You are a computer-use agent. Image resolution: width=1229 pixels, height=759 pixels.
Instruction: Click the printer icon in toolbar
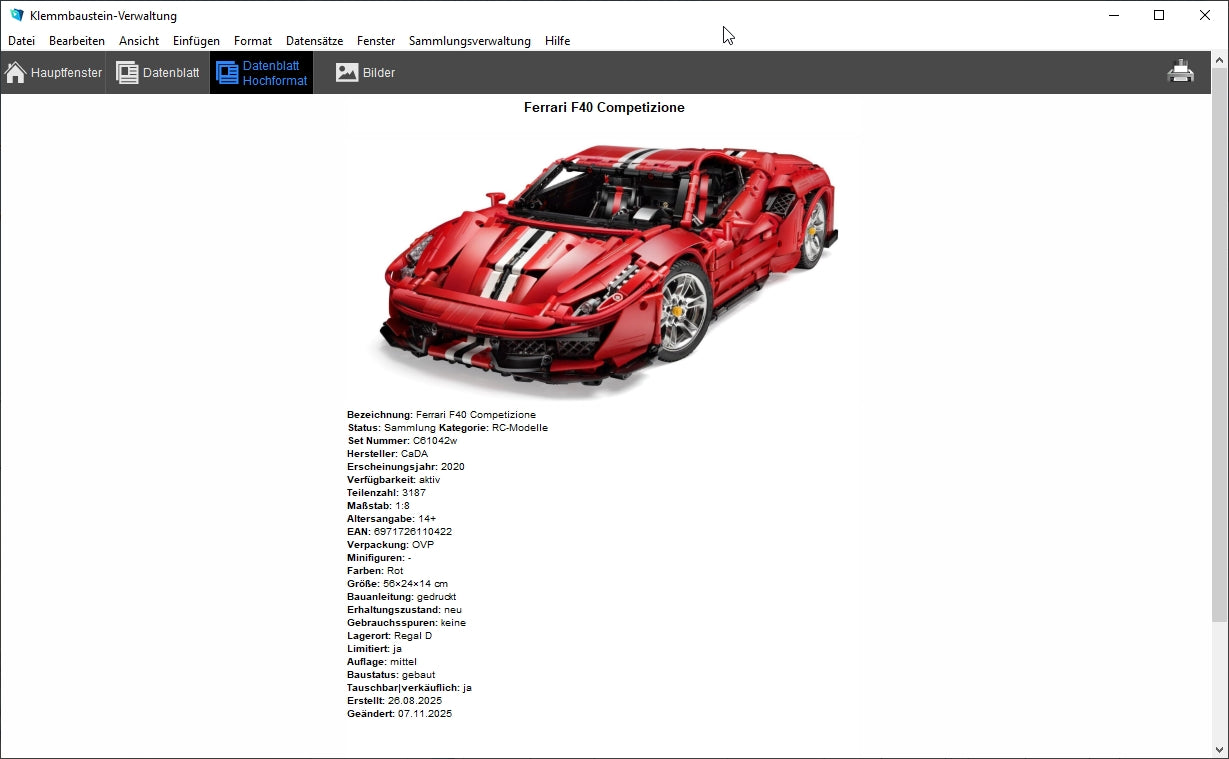tap(1181, 72)
